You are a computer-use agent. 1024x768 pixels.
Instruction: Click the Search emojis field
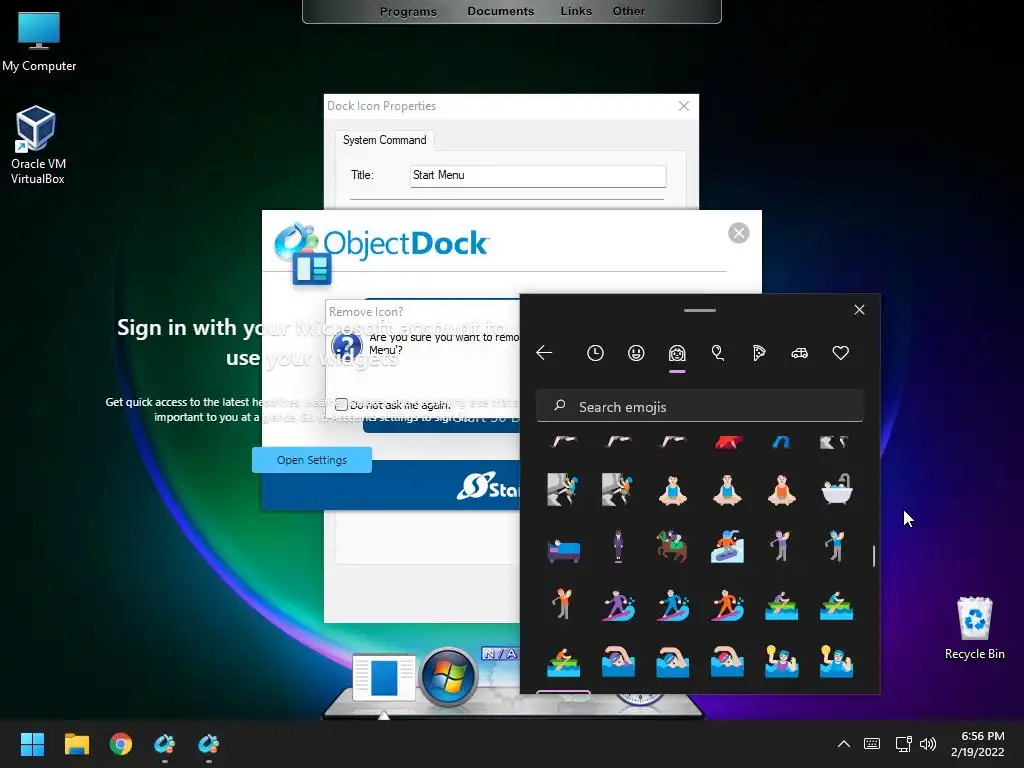(699, 407)
